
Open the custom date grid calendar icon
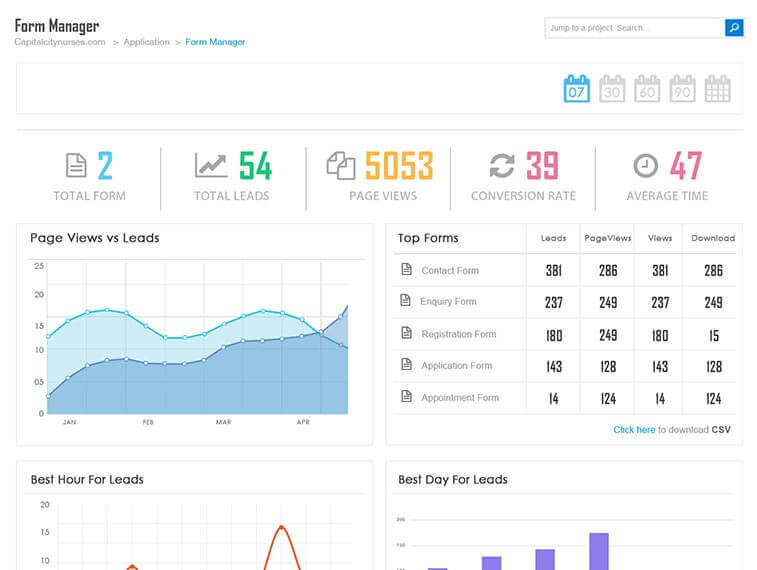[717, 89]
